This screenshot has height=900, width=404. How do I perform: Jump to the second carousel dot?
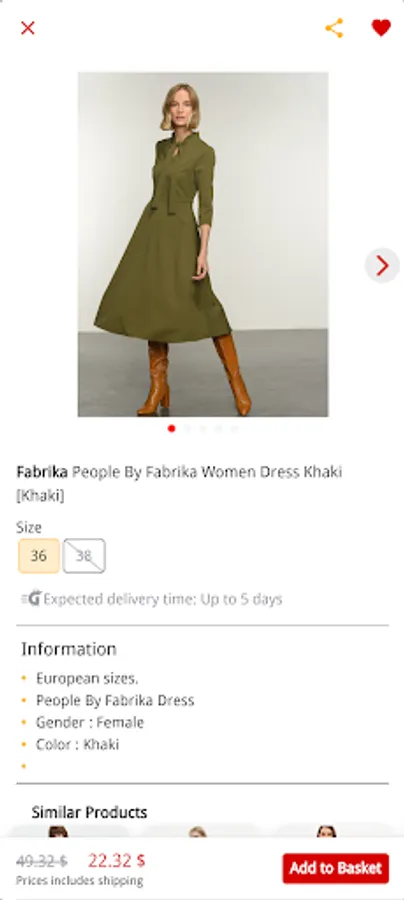[187, 428]
